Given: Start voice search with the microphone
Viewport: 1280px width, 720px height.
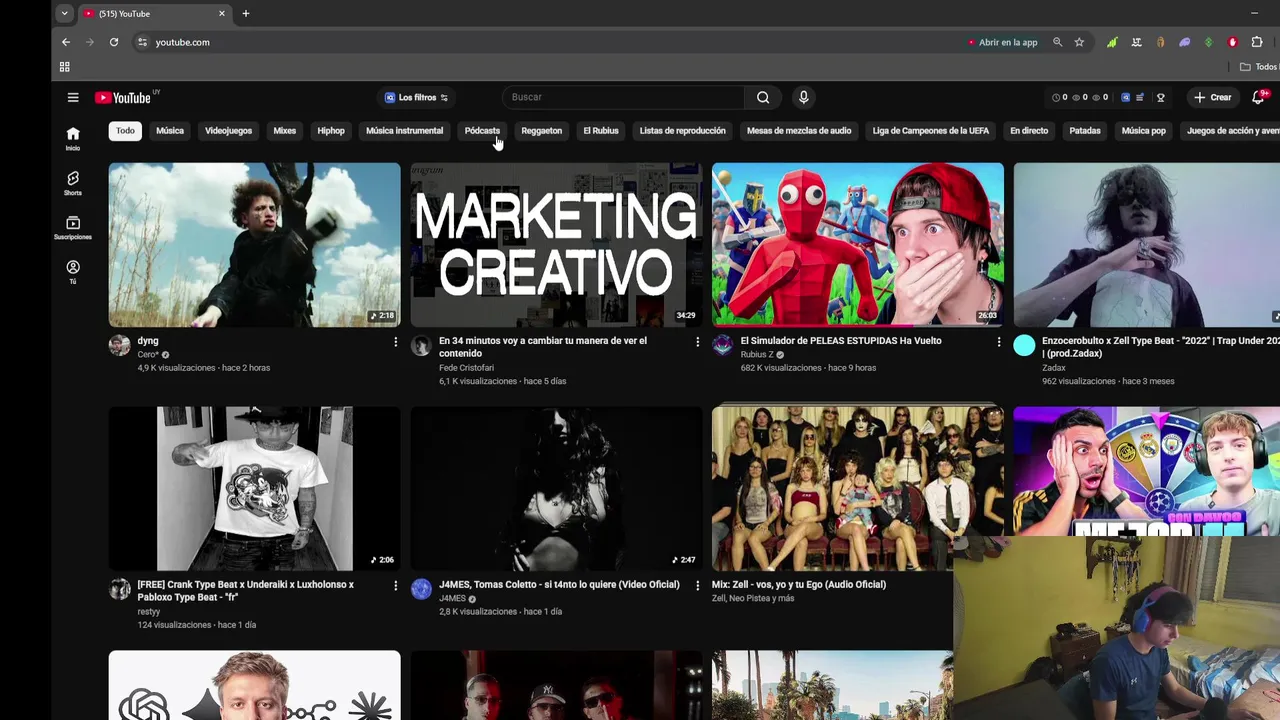Looking at the screenshot, I should pyautogui.click(x=803, y=97).
